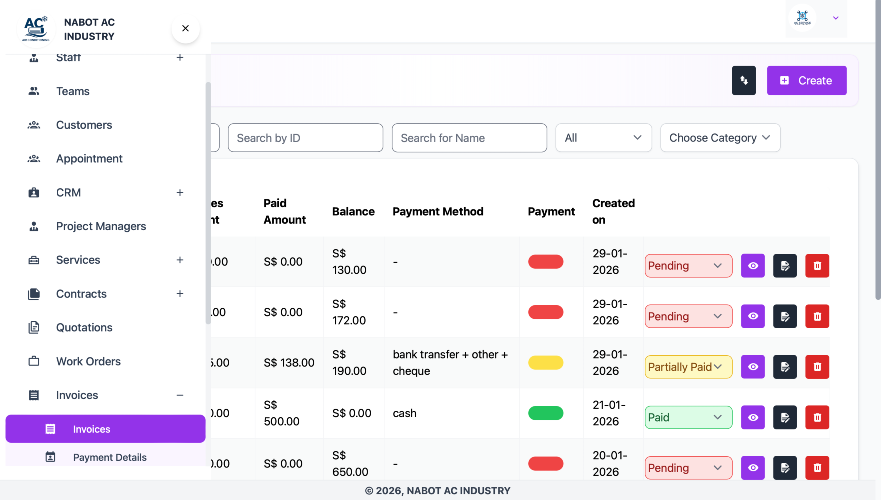The width and height of the screenshot is (881, 500).
Task: Open Work Orders in the sidebar
Action: pos(106,361)
